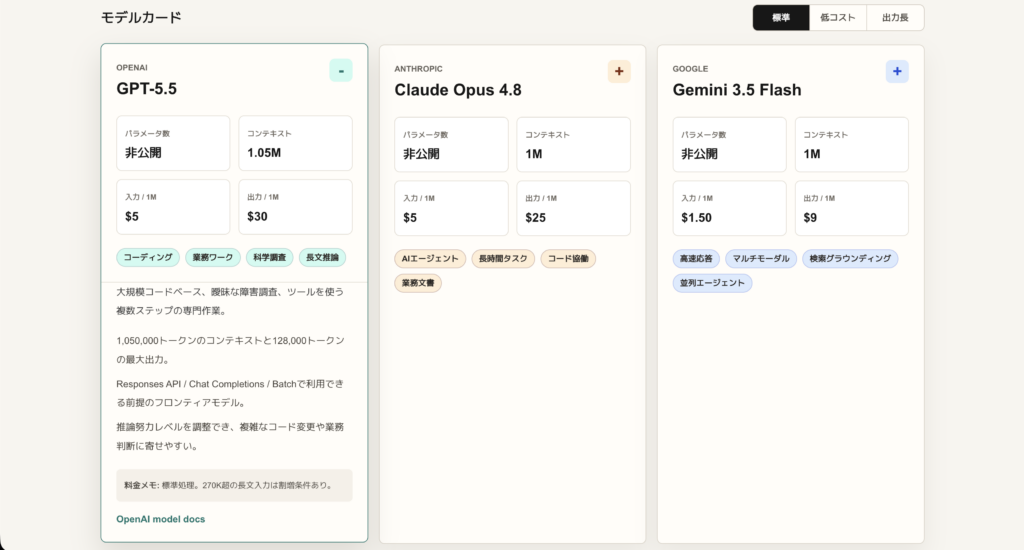This screenshot has width=1024, height=550.
Task: Click the 料金メモ note box
Action: 234,485
